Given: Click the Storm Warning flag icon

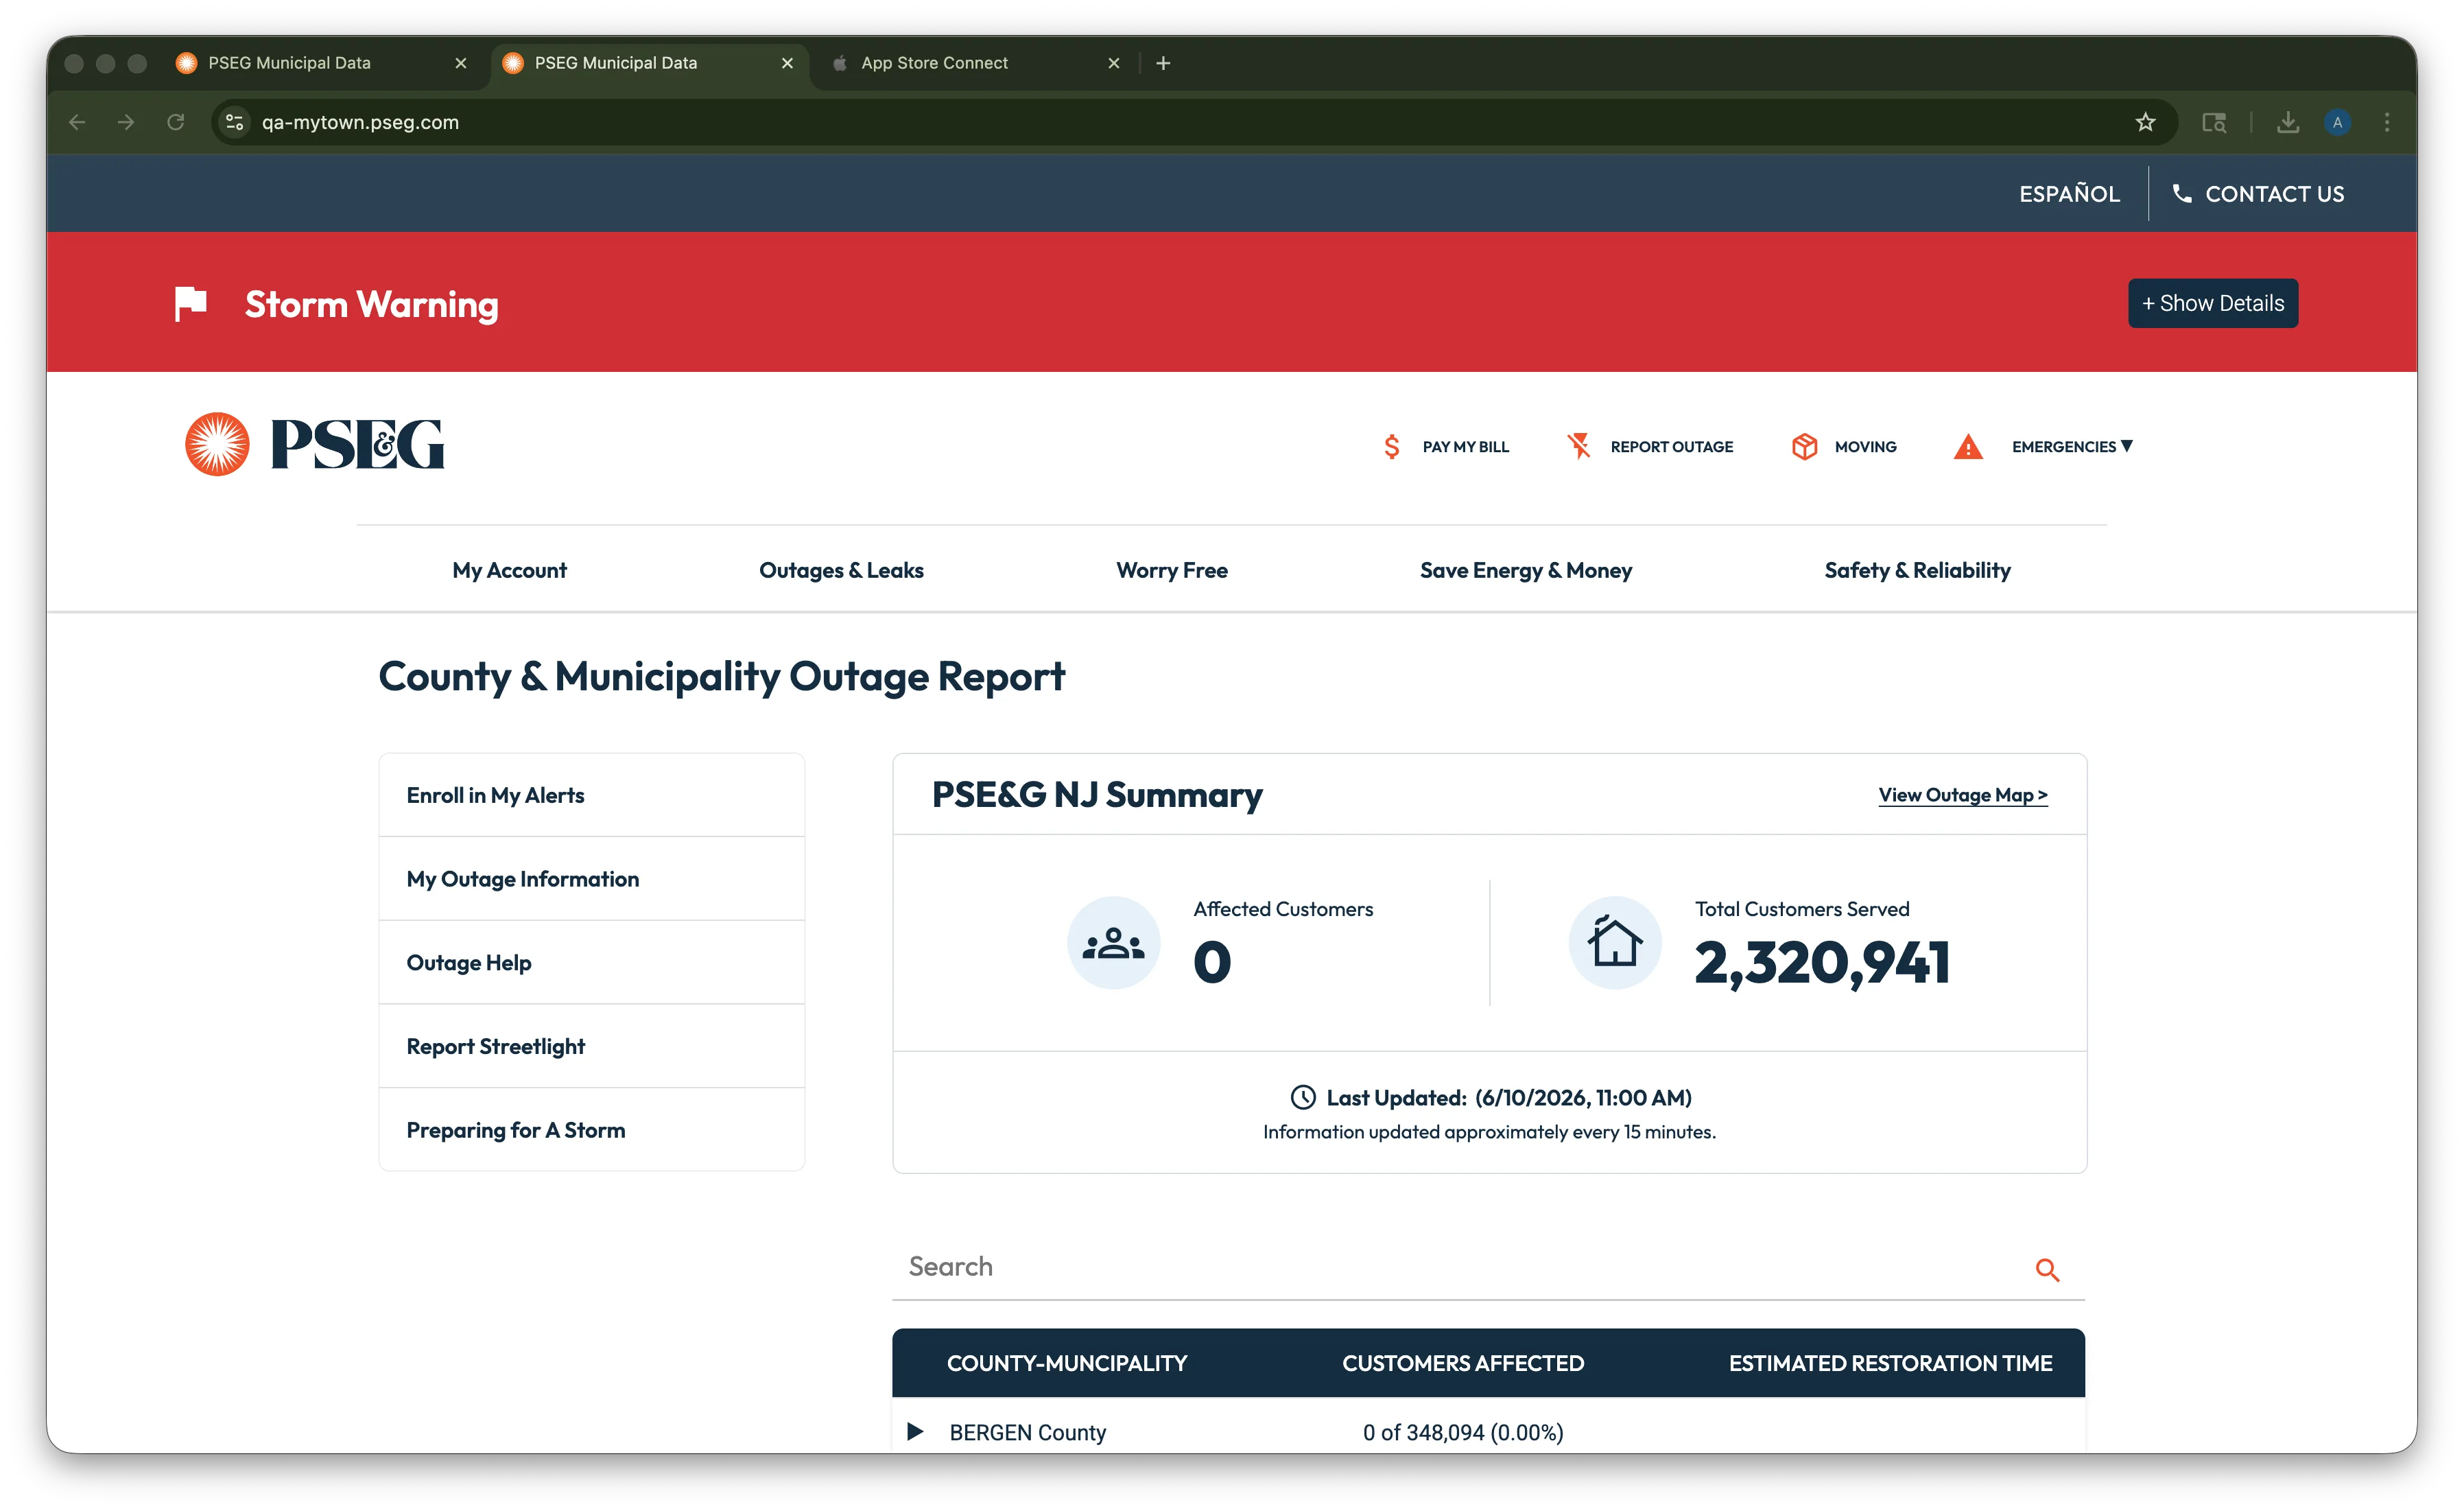Looking at the screenshot, I should [x=190, y=303].
